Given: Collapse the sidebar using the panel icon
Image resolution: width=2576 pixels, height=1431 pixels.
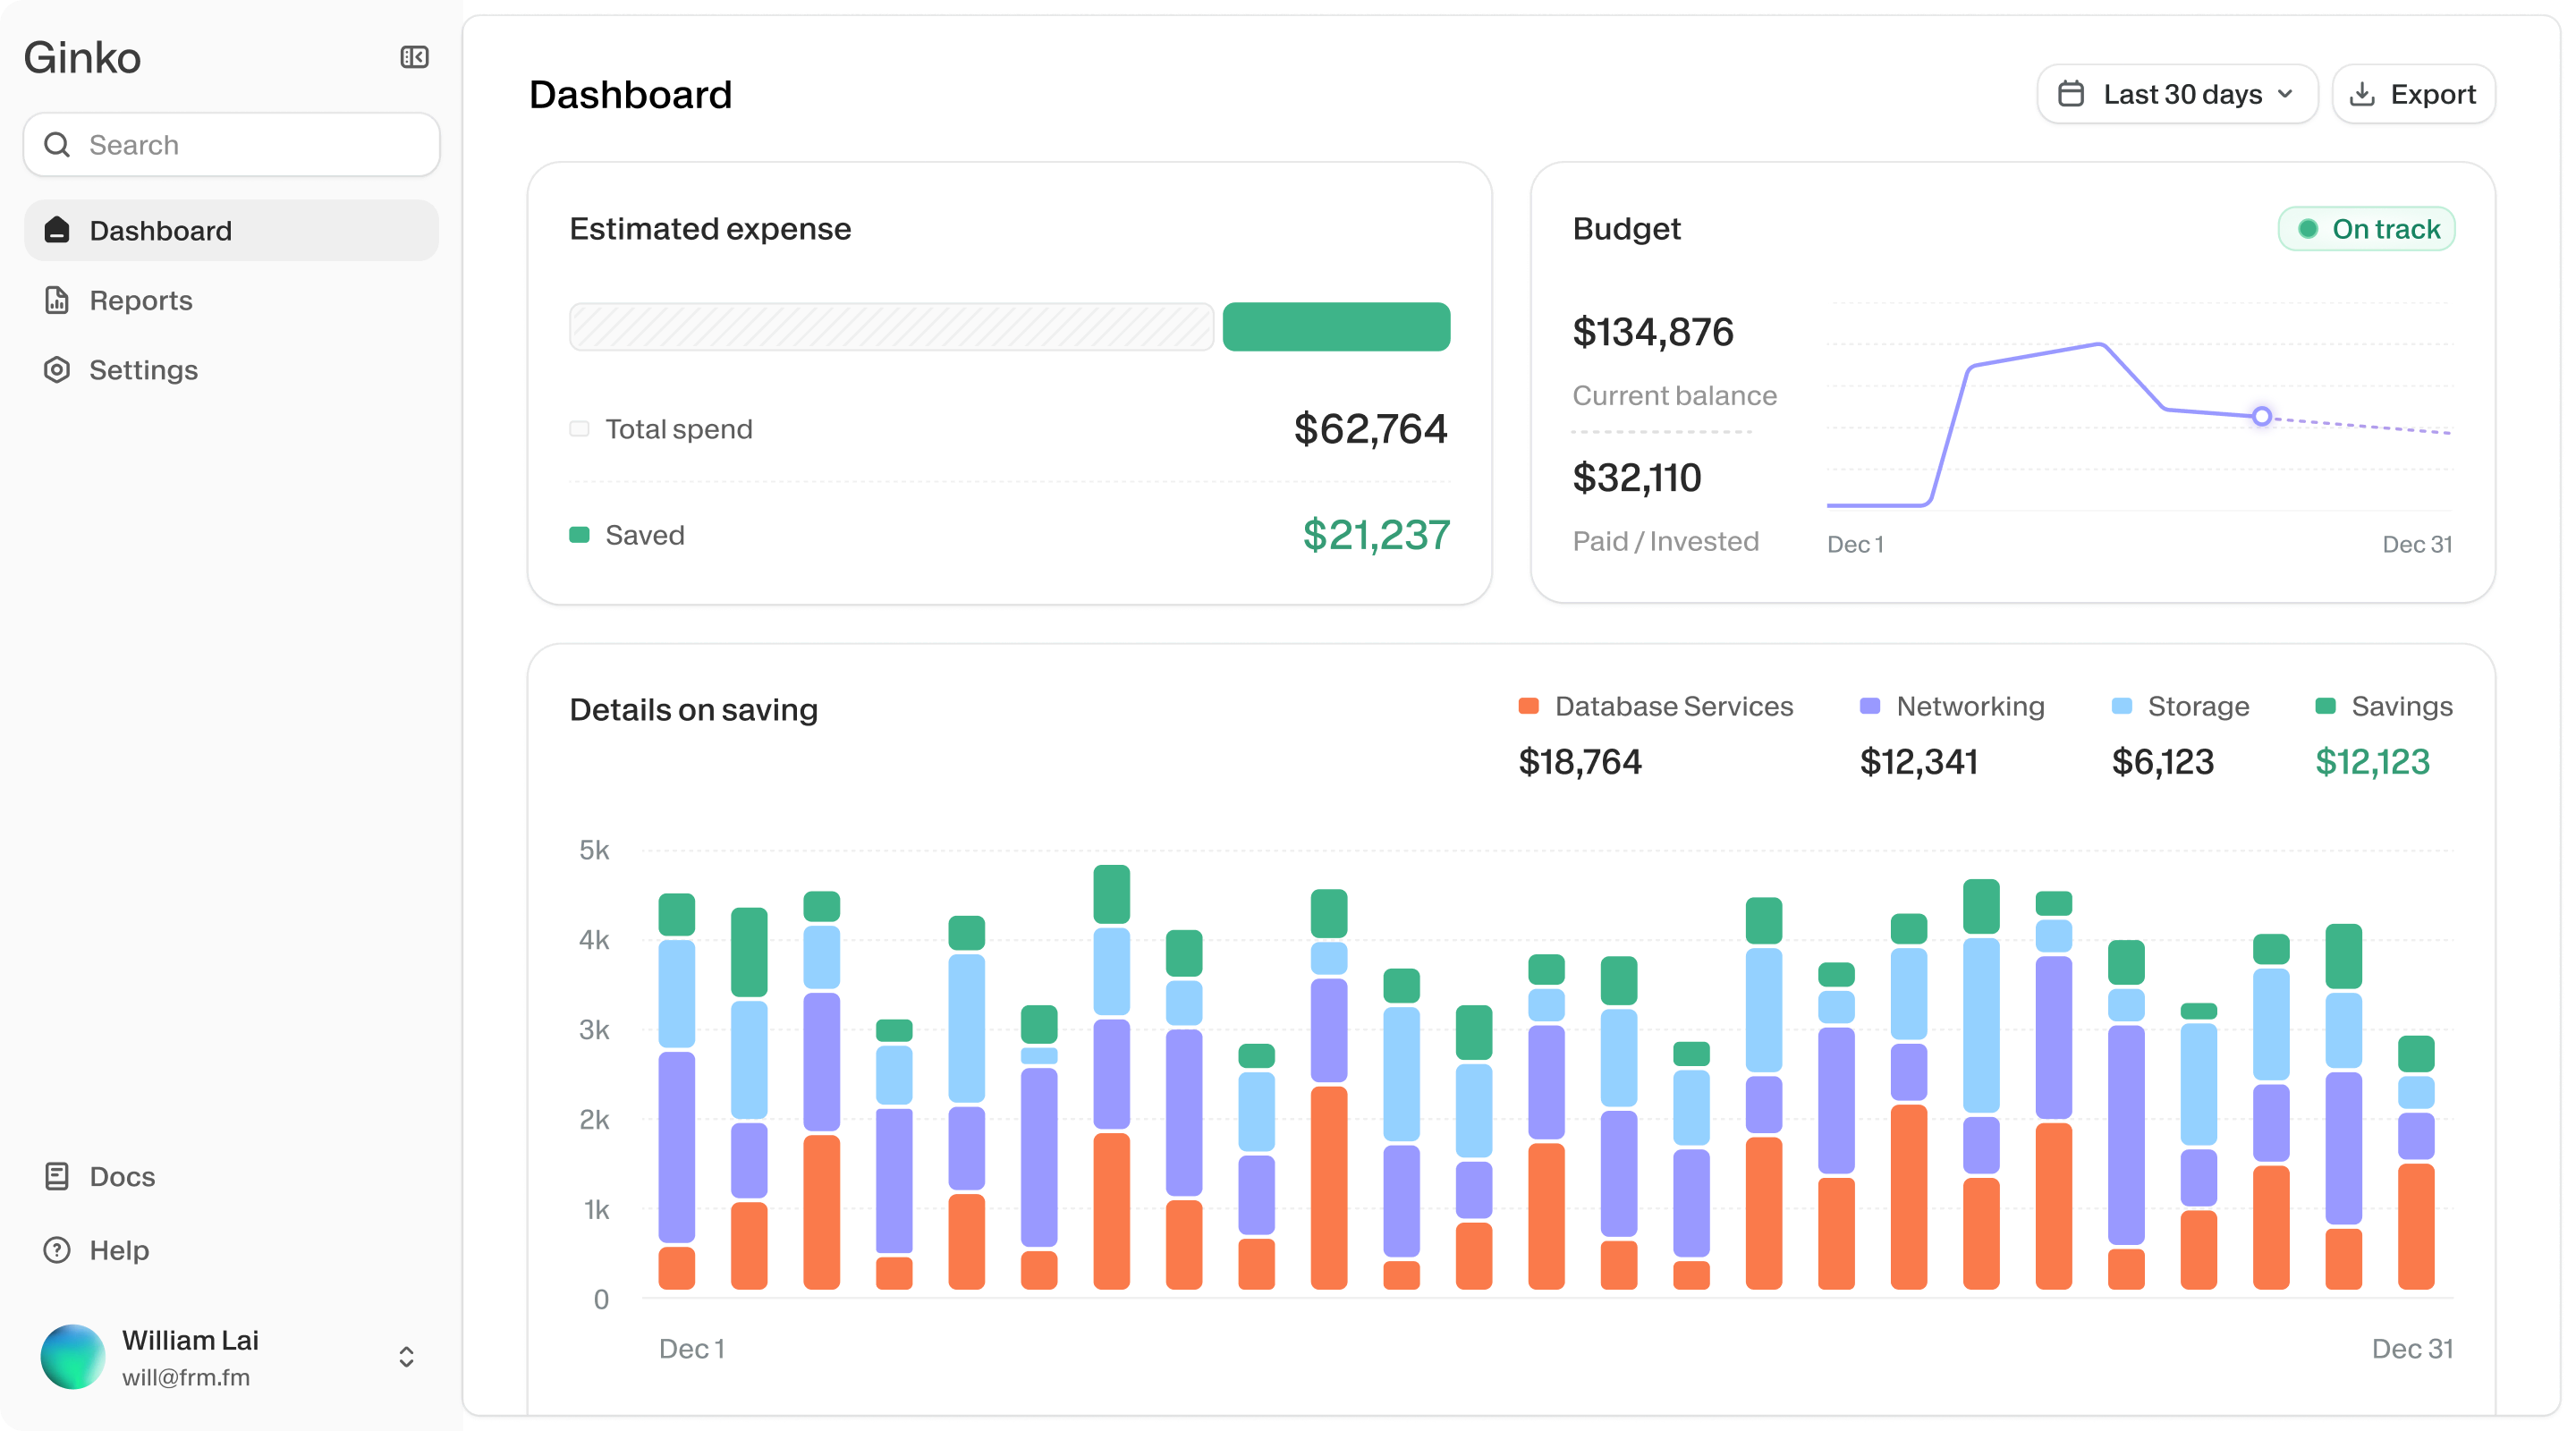Looking at the screenshot, I should [x=415, y=57].
